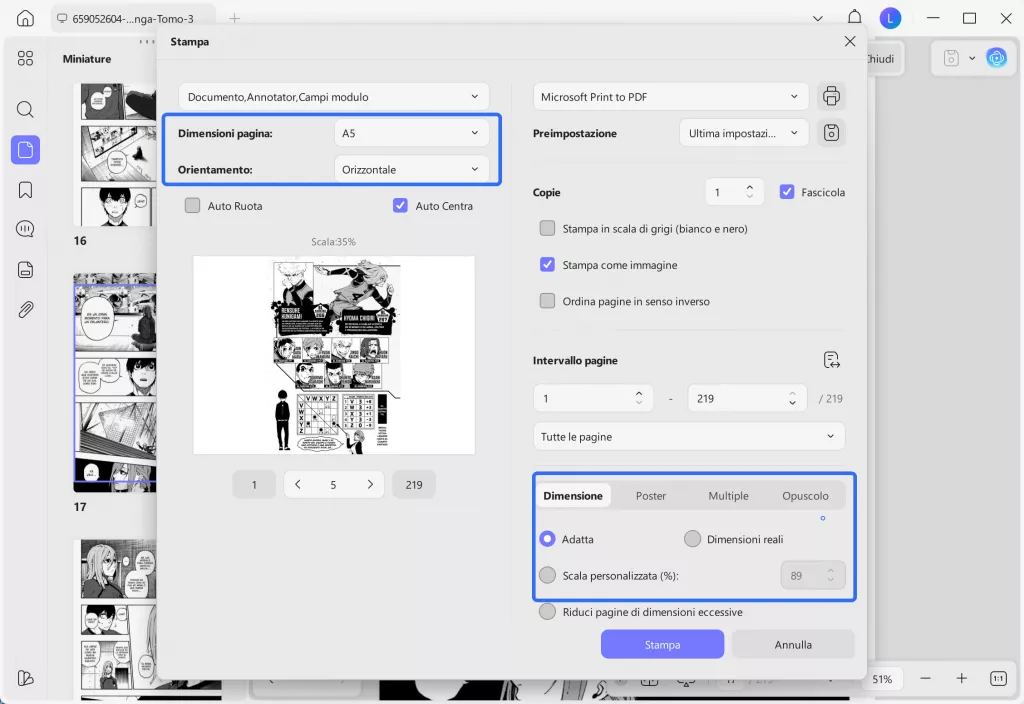Switch to the Multiple tab
1024x704 pixels.
tap(728, 496)
